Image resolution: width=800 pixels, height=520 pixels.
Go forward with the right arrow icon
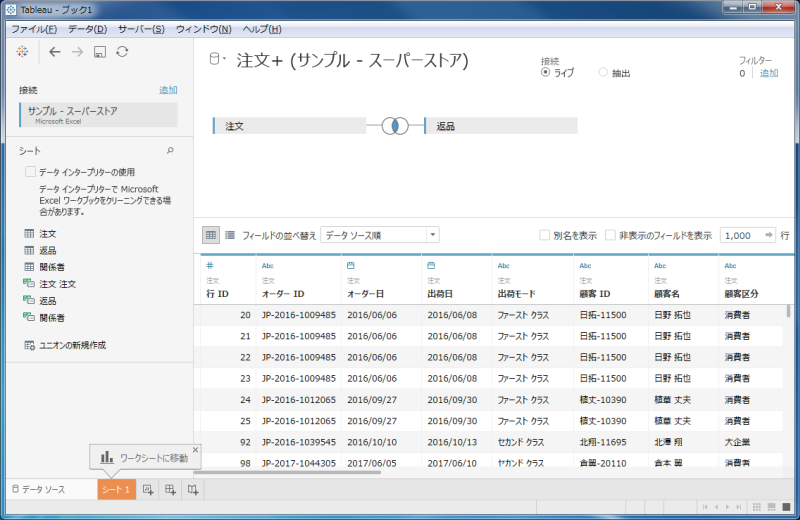coord(77,52)
